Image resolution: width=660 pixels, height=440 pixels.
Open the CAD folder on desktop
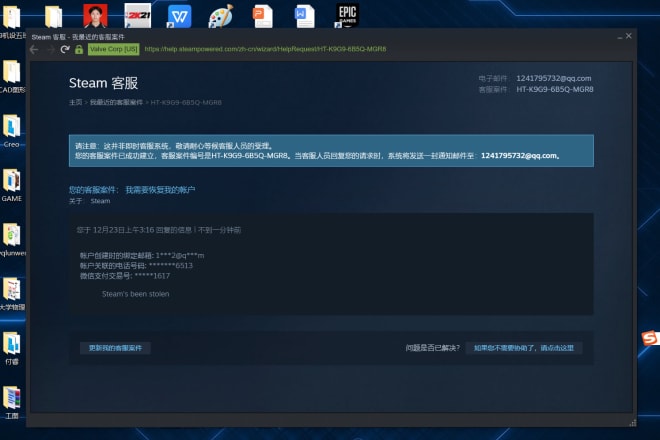point(12,76)
